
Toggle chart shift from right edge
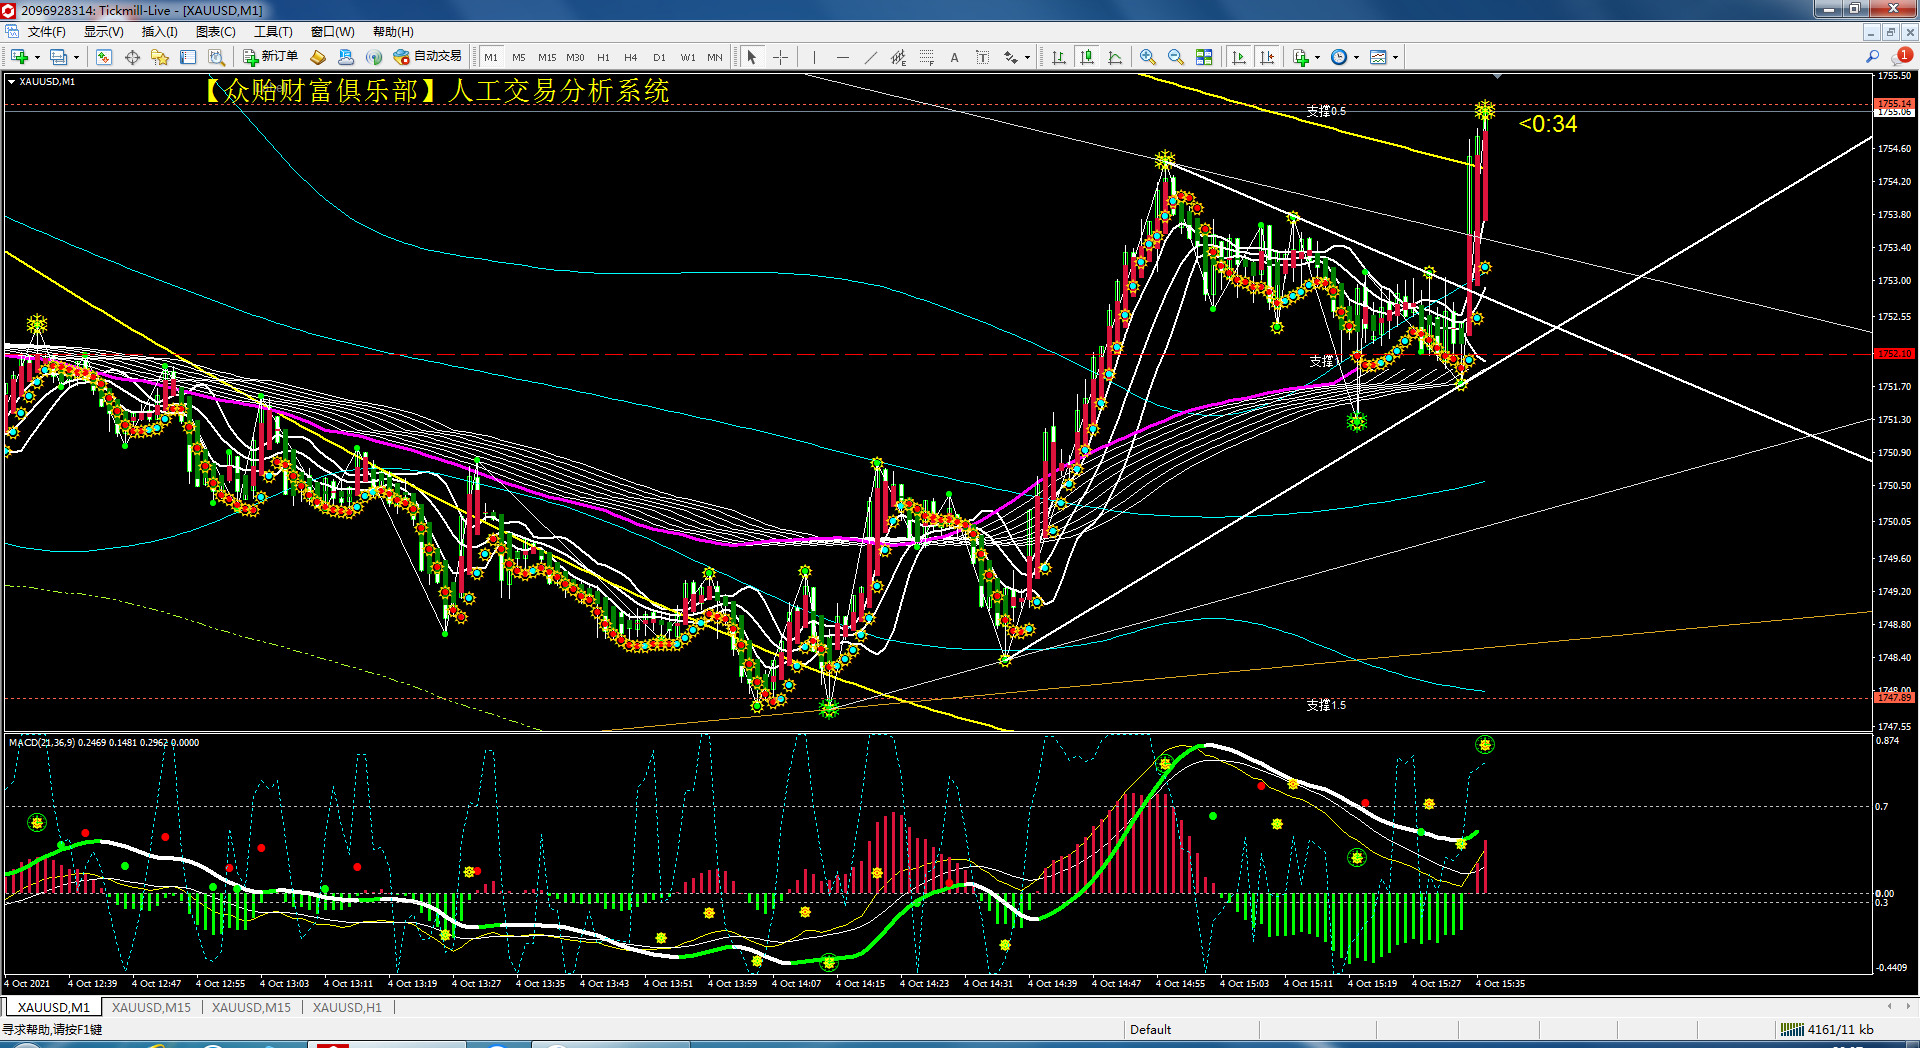pos(1268,57)
